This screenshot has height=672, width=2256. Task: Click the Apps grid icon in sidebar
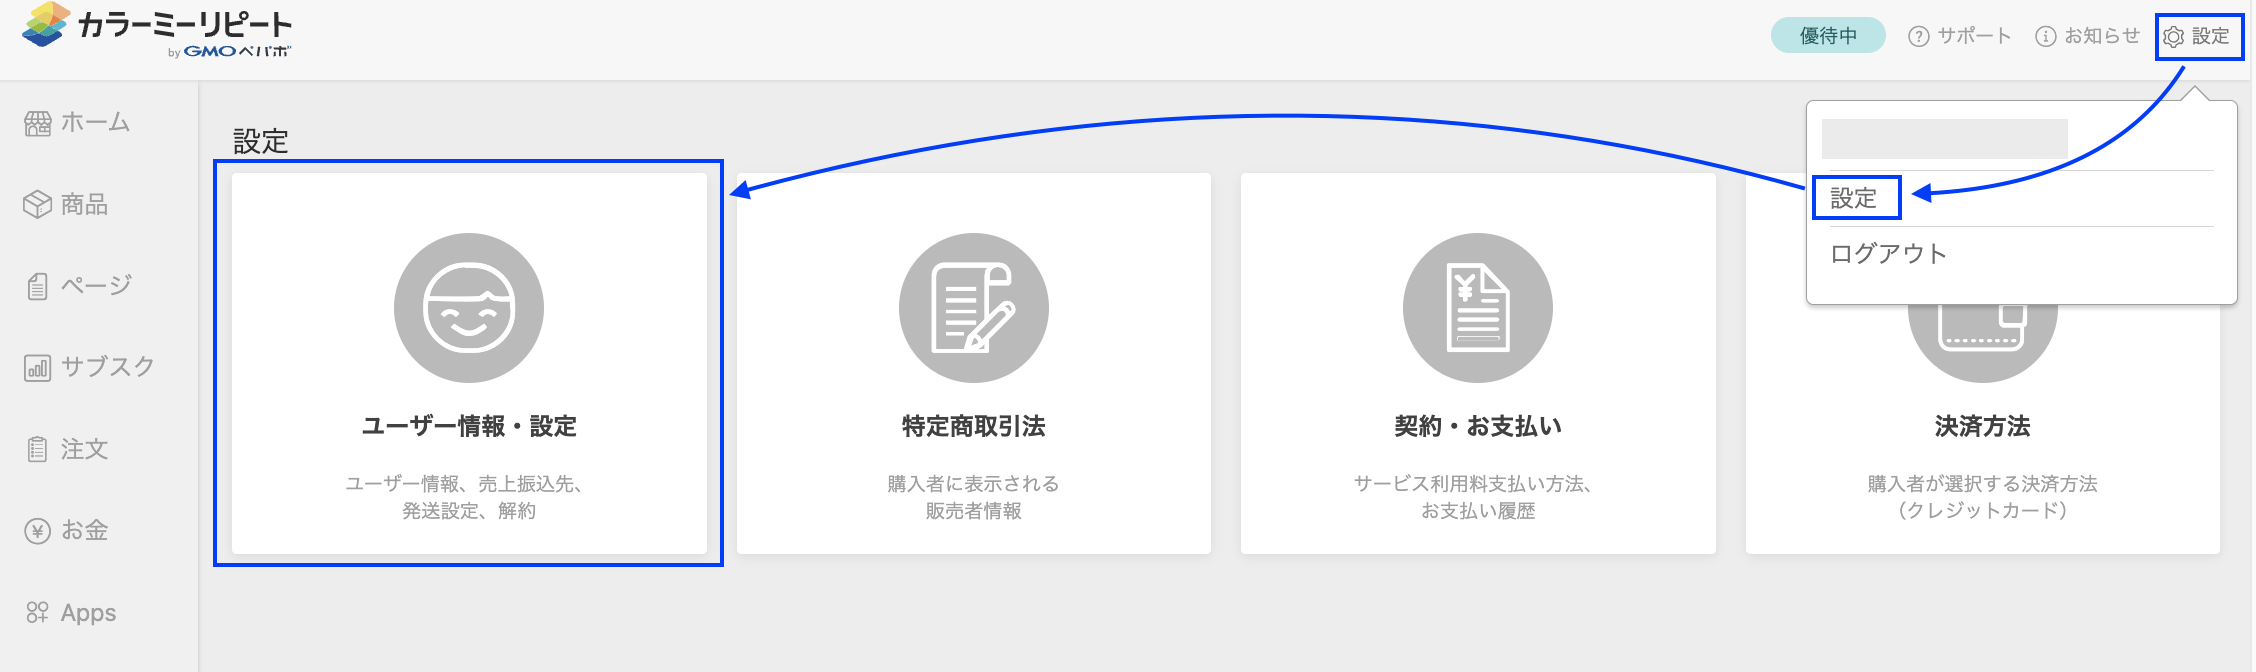tap(37, 612)
